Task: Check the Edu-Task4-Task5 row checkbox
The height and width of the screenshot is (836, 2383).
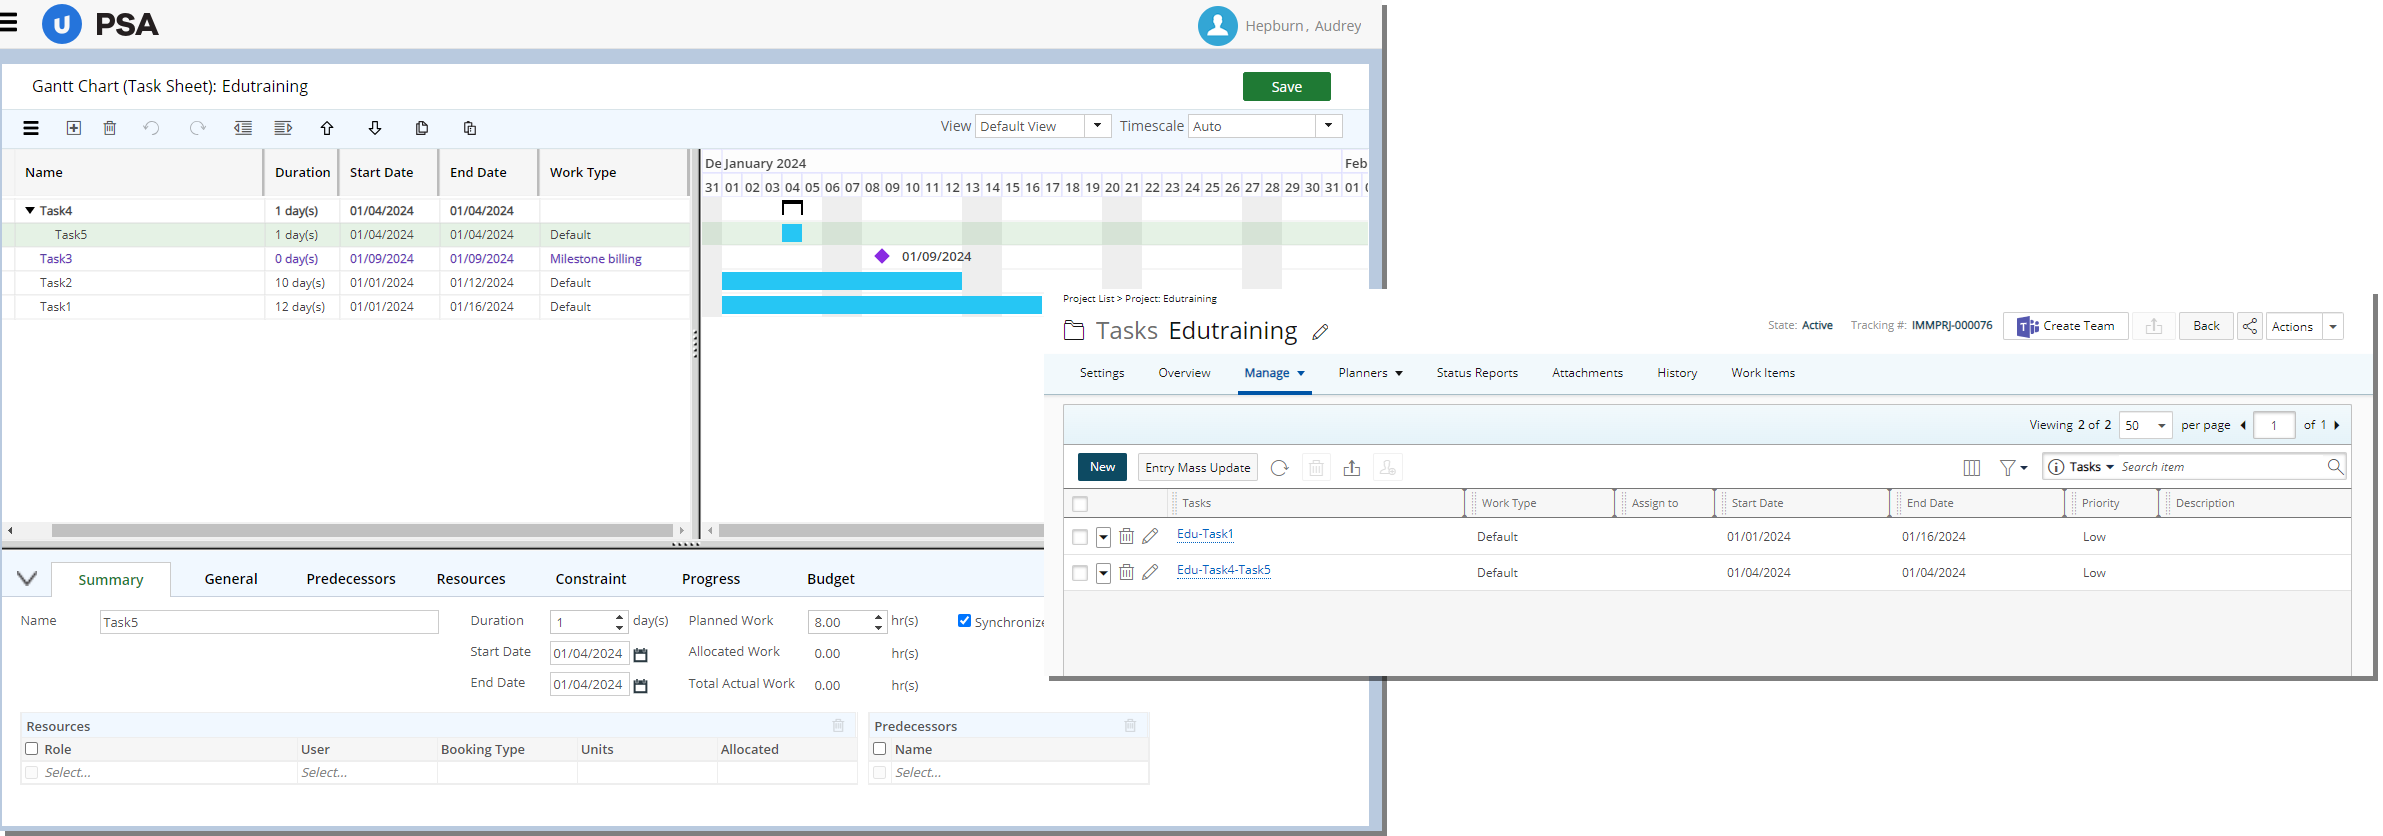Action: (1080, 573)
